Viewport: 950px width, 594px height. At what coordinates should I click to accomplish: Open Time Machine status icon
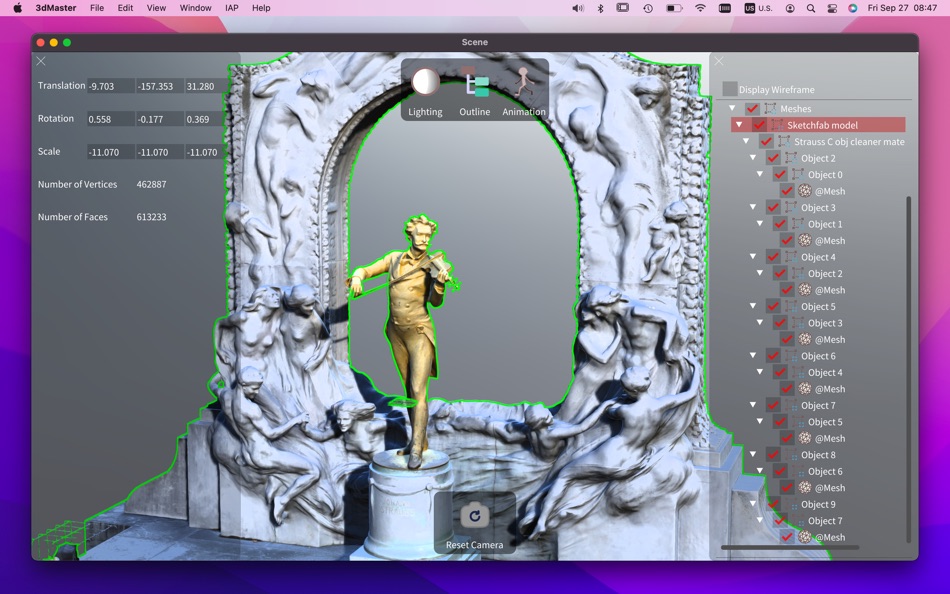(x=648, y=8)
